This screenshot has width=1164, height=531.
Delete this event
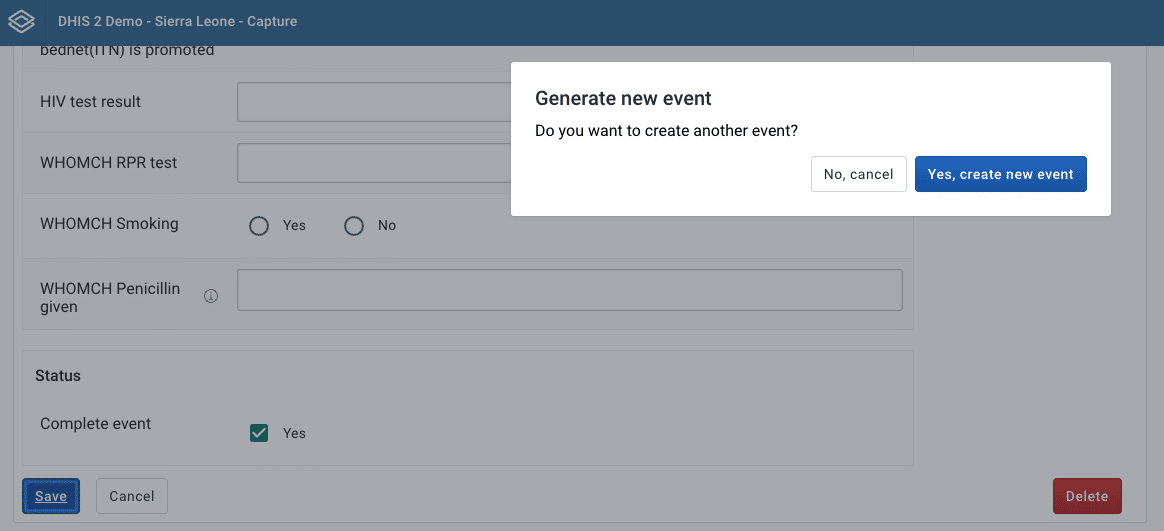[1087, 496]
